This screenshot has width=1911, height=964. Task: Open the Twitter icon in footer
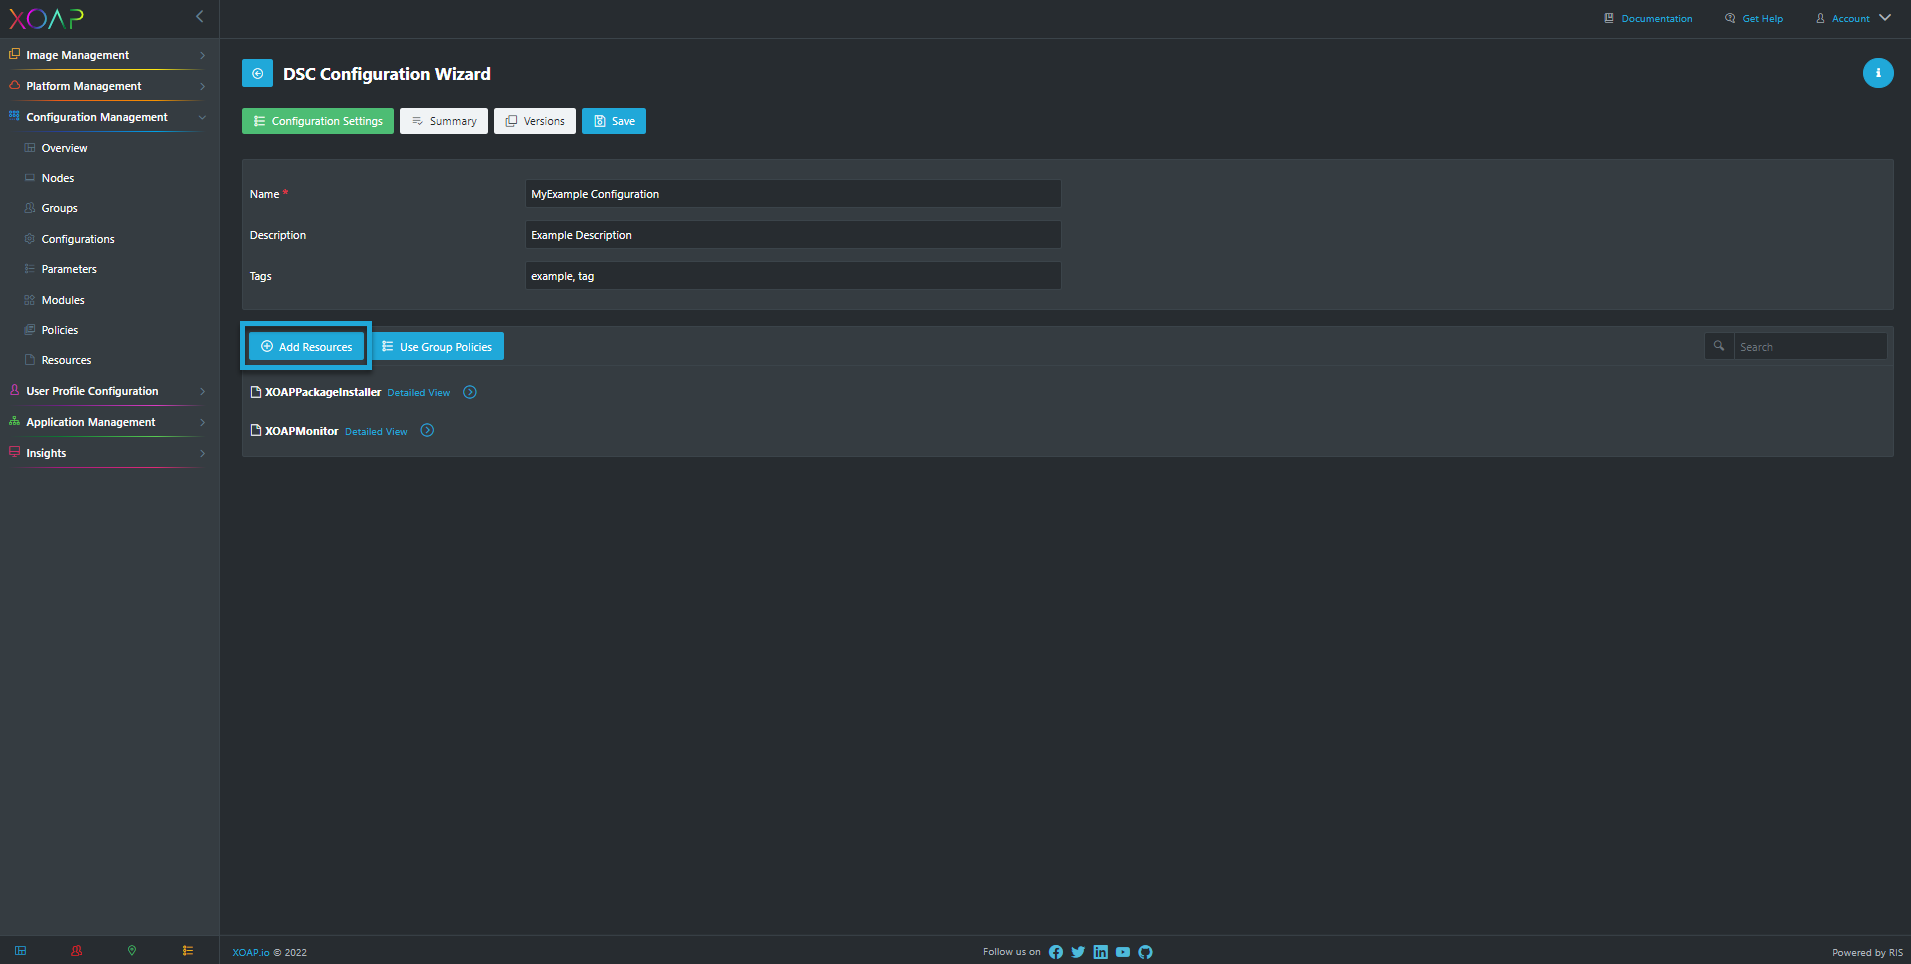tap(1078, 952)
